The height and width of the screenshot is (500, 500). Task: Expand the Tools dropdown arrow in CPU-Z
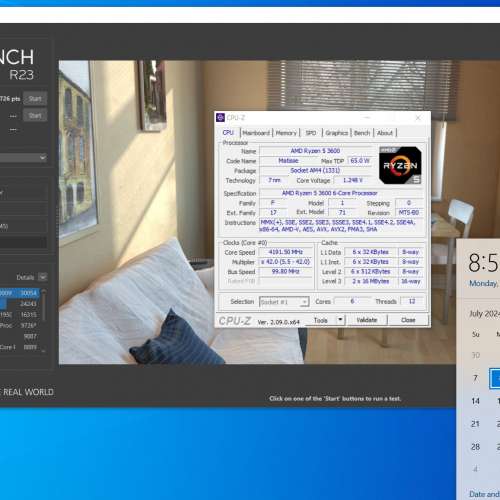[340, 320]
